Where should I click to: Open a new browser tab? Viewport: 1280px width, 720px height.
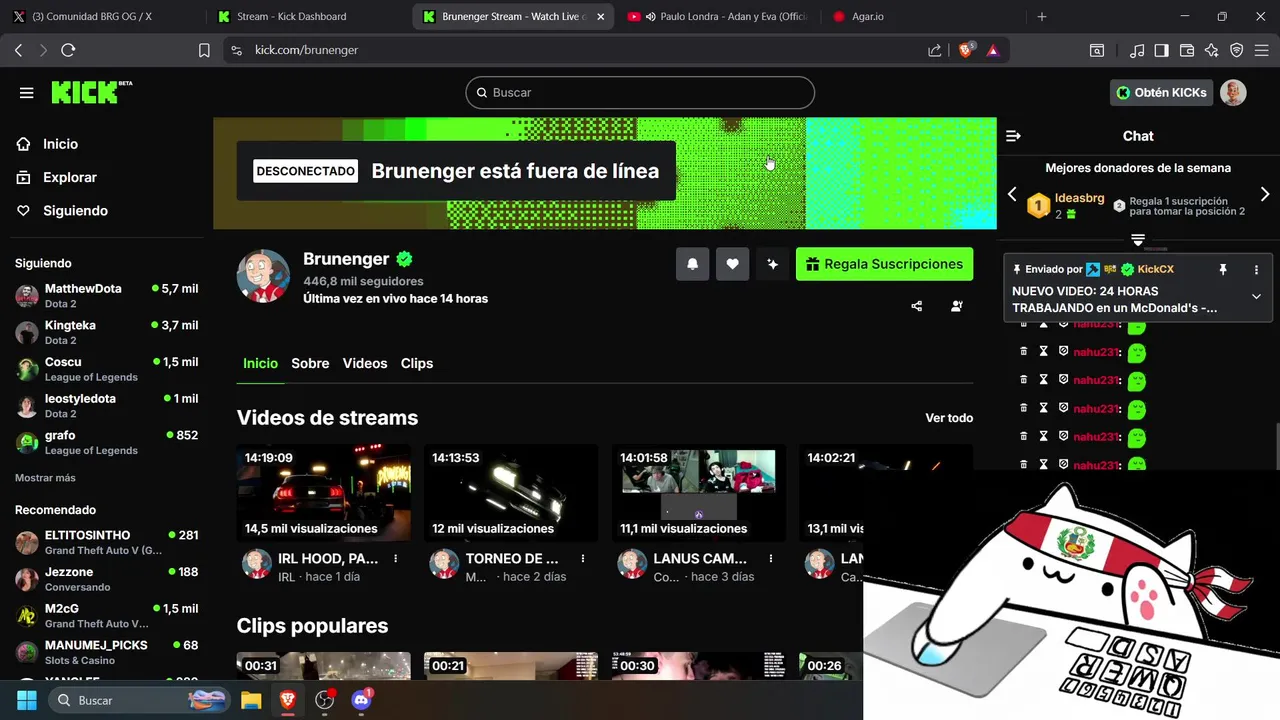click(x=1042, y=17)
